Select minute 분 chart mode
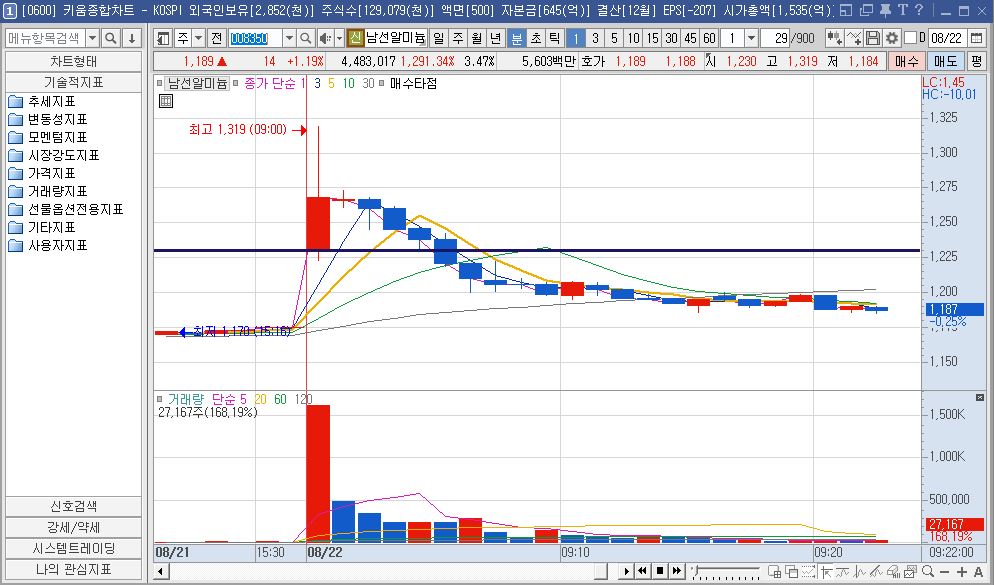The height and width of the screenshot is (585, 994). click(517, 39)
